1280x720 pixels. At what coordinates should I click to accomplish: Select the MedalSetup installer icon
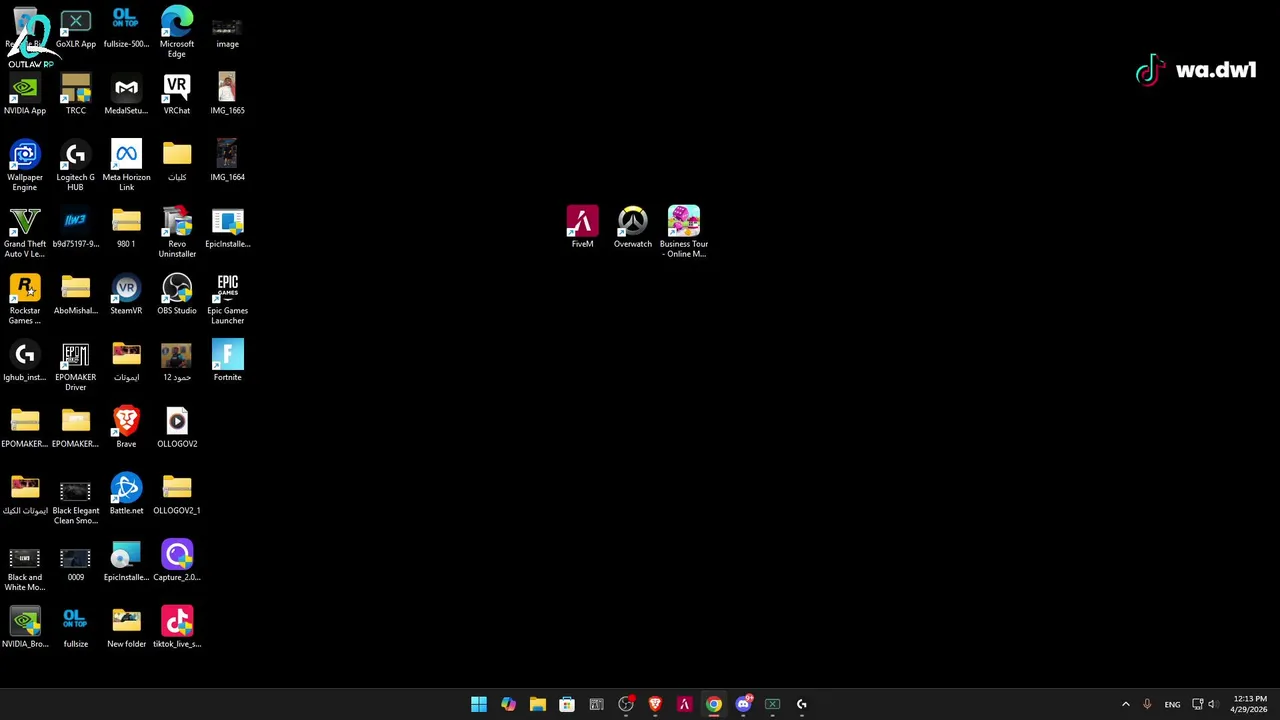point(126,95)
